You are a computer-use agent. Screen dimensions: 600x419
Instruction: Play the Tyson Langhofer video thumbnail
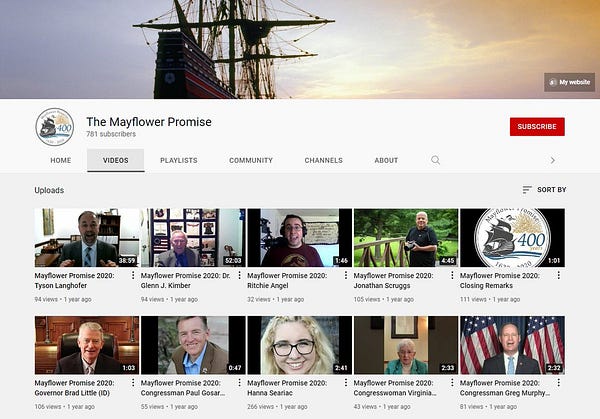point(87,238)
